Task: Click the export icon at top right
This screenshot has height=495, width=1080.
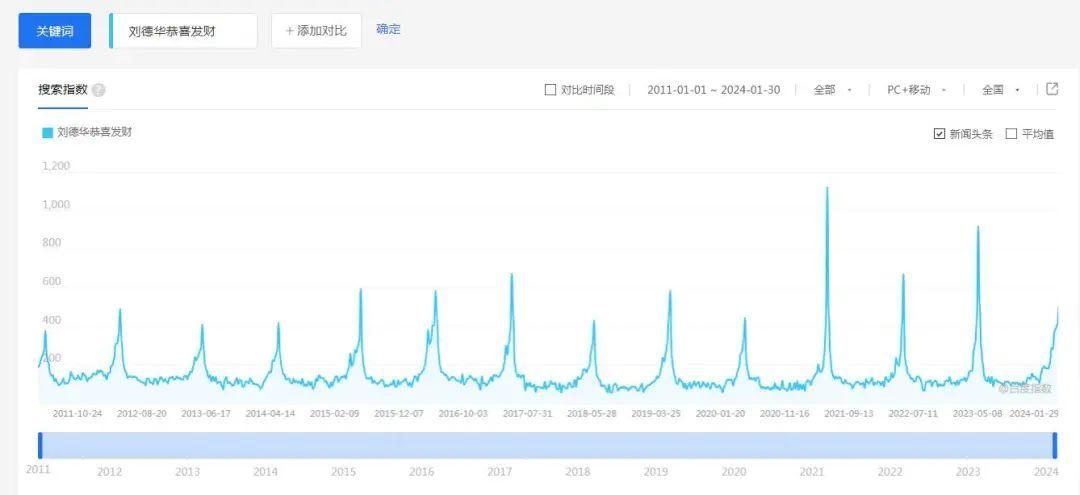Action: pyautogui.click(x=1052, y=89)
